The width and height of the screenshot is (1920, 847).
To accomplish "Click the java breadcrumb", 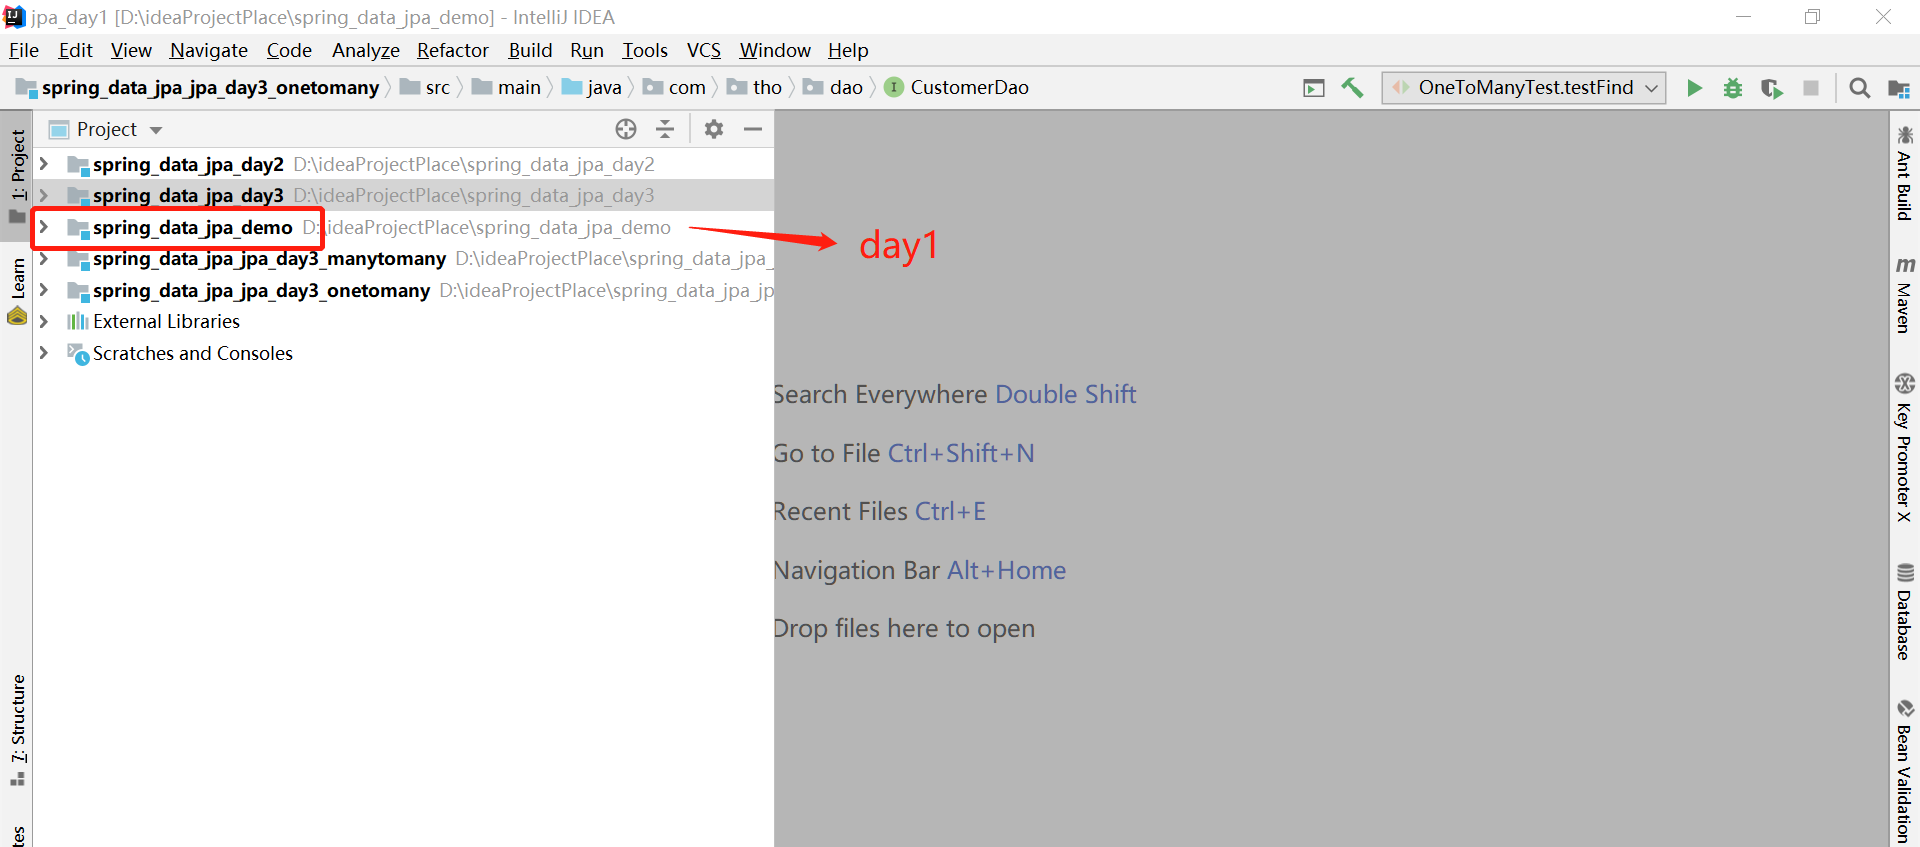I will (592, 88).
